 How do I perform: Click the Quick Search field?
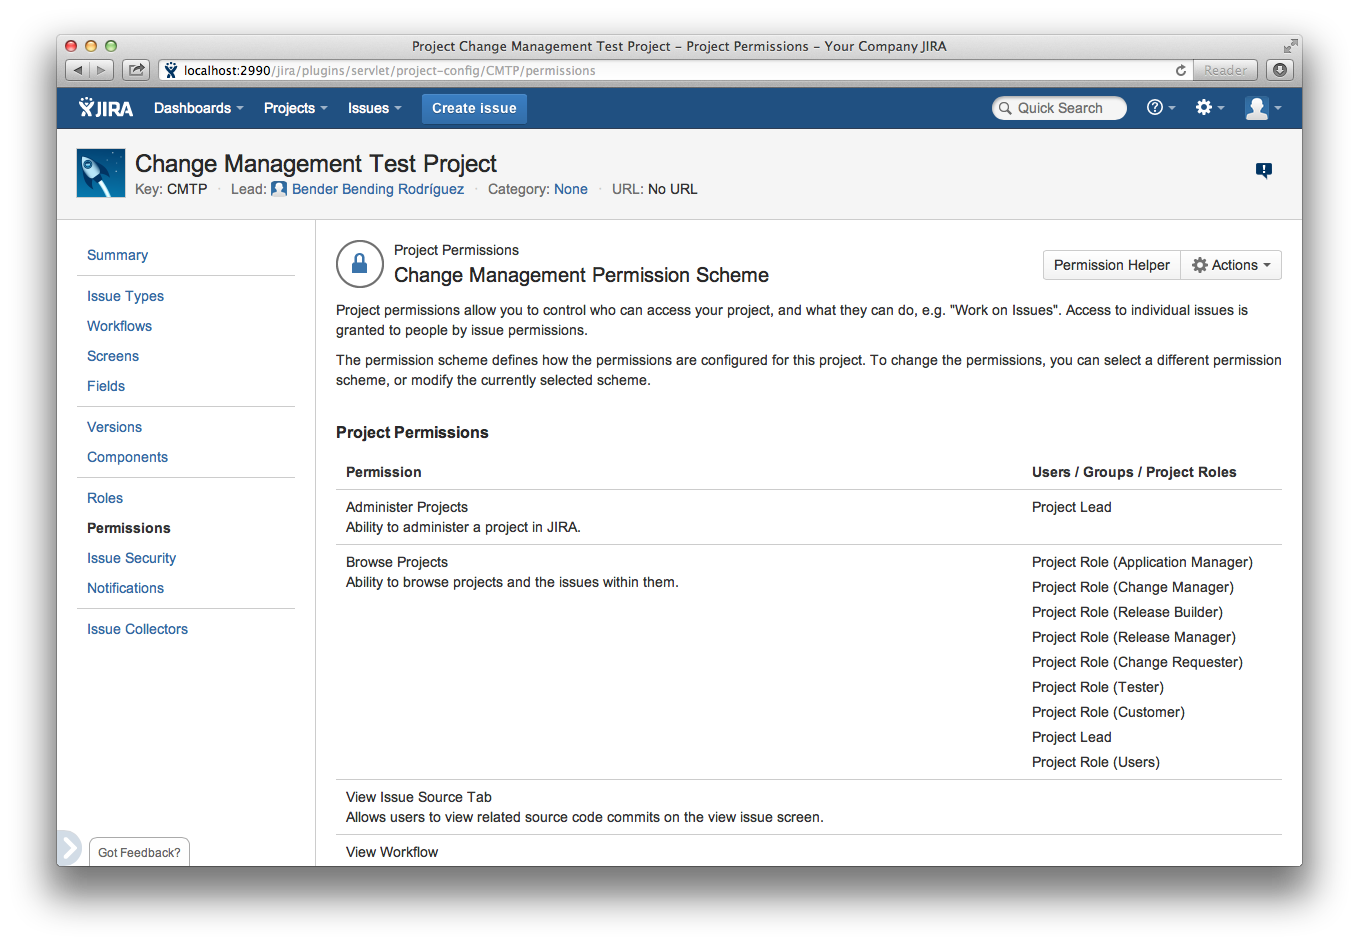tap(1059, 108)
